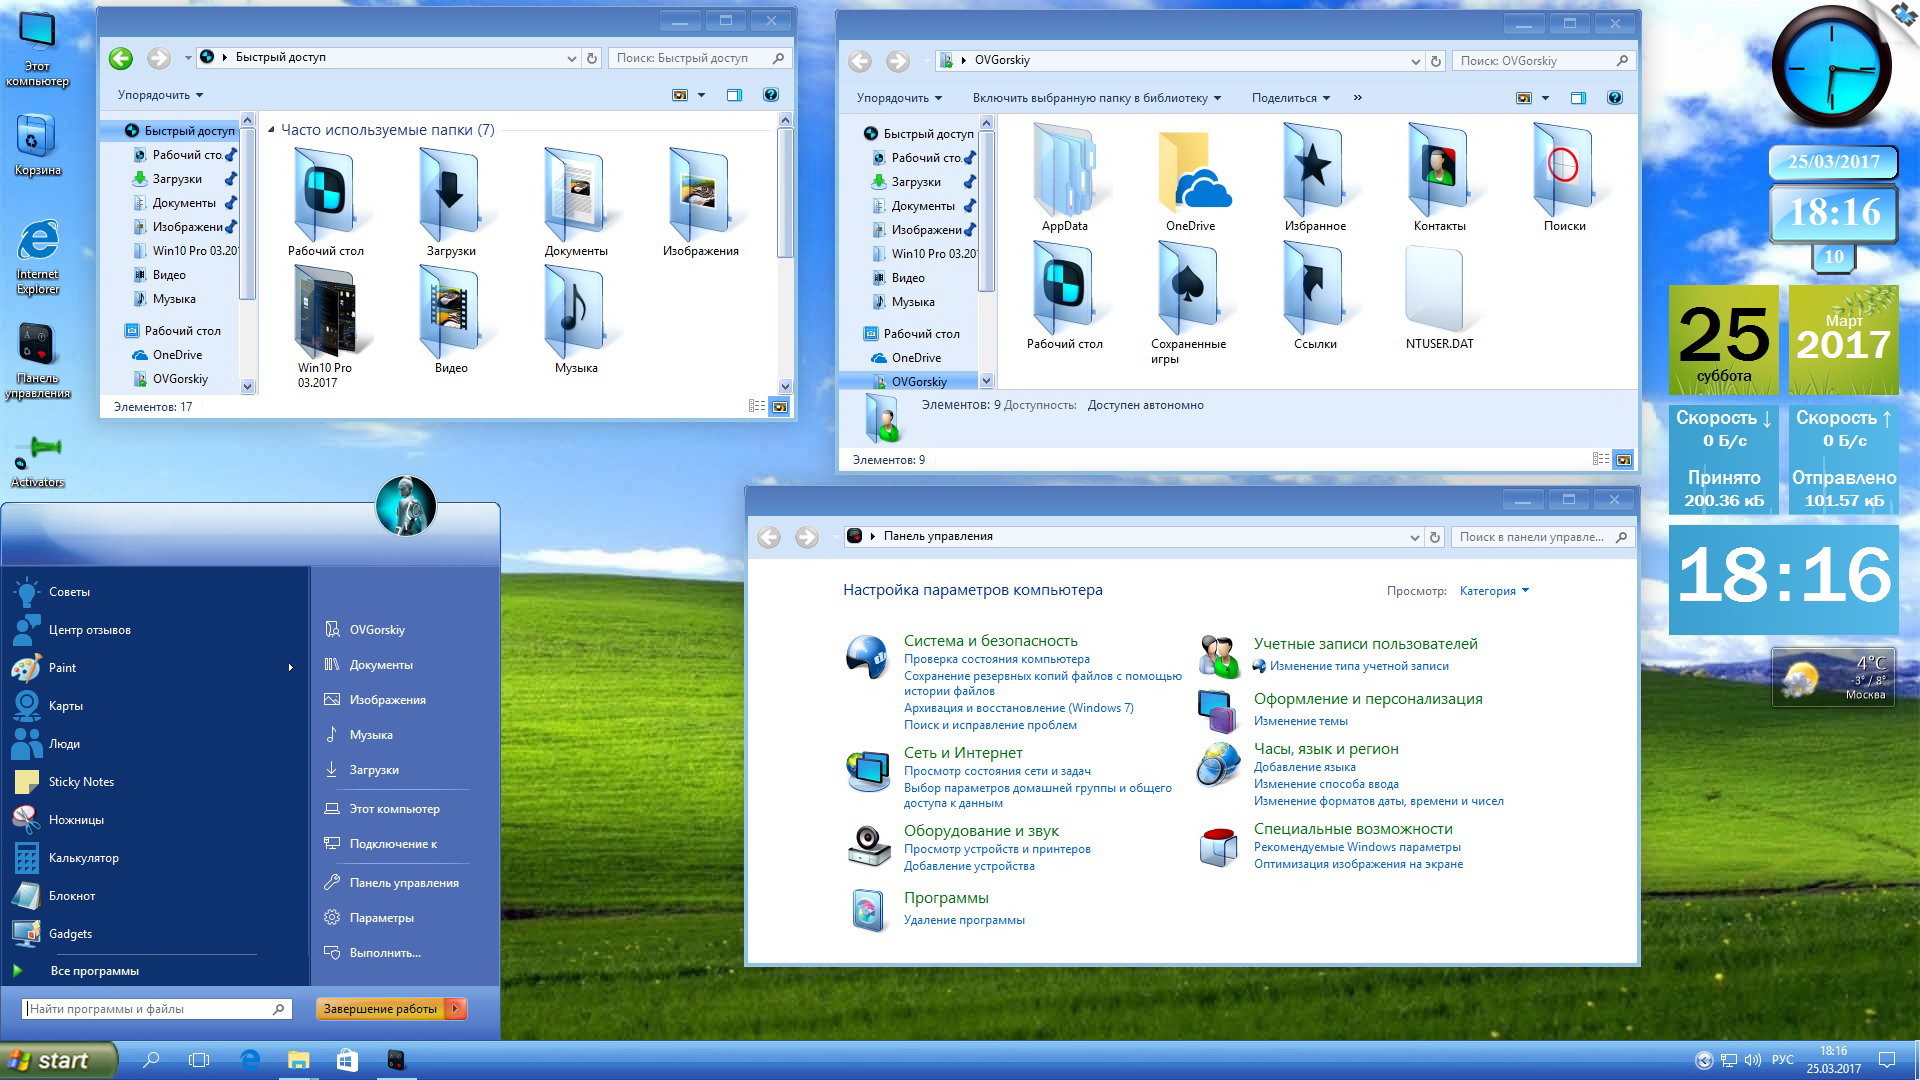Toggle preview pane in OVGorskiy window
The width and height of the screenshot is (1920, 1080).
point(1578,98)
